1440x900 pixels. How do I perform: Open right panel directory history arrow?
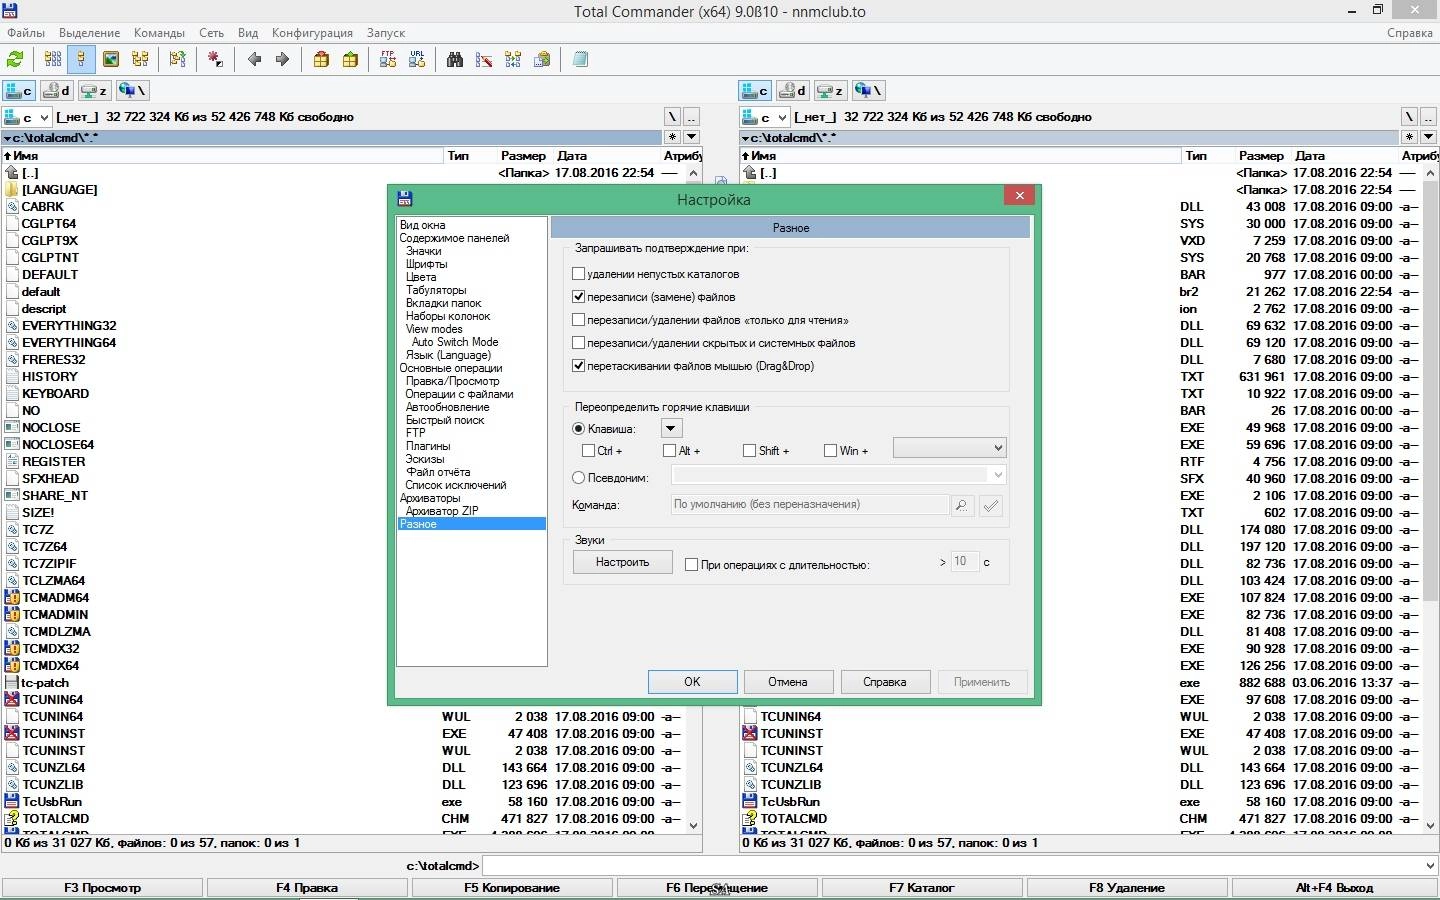point(1429,137)
